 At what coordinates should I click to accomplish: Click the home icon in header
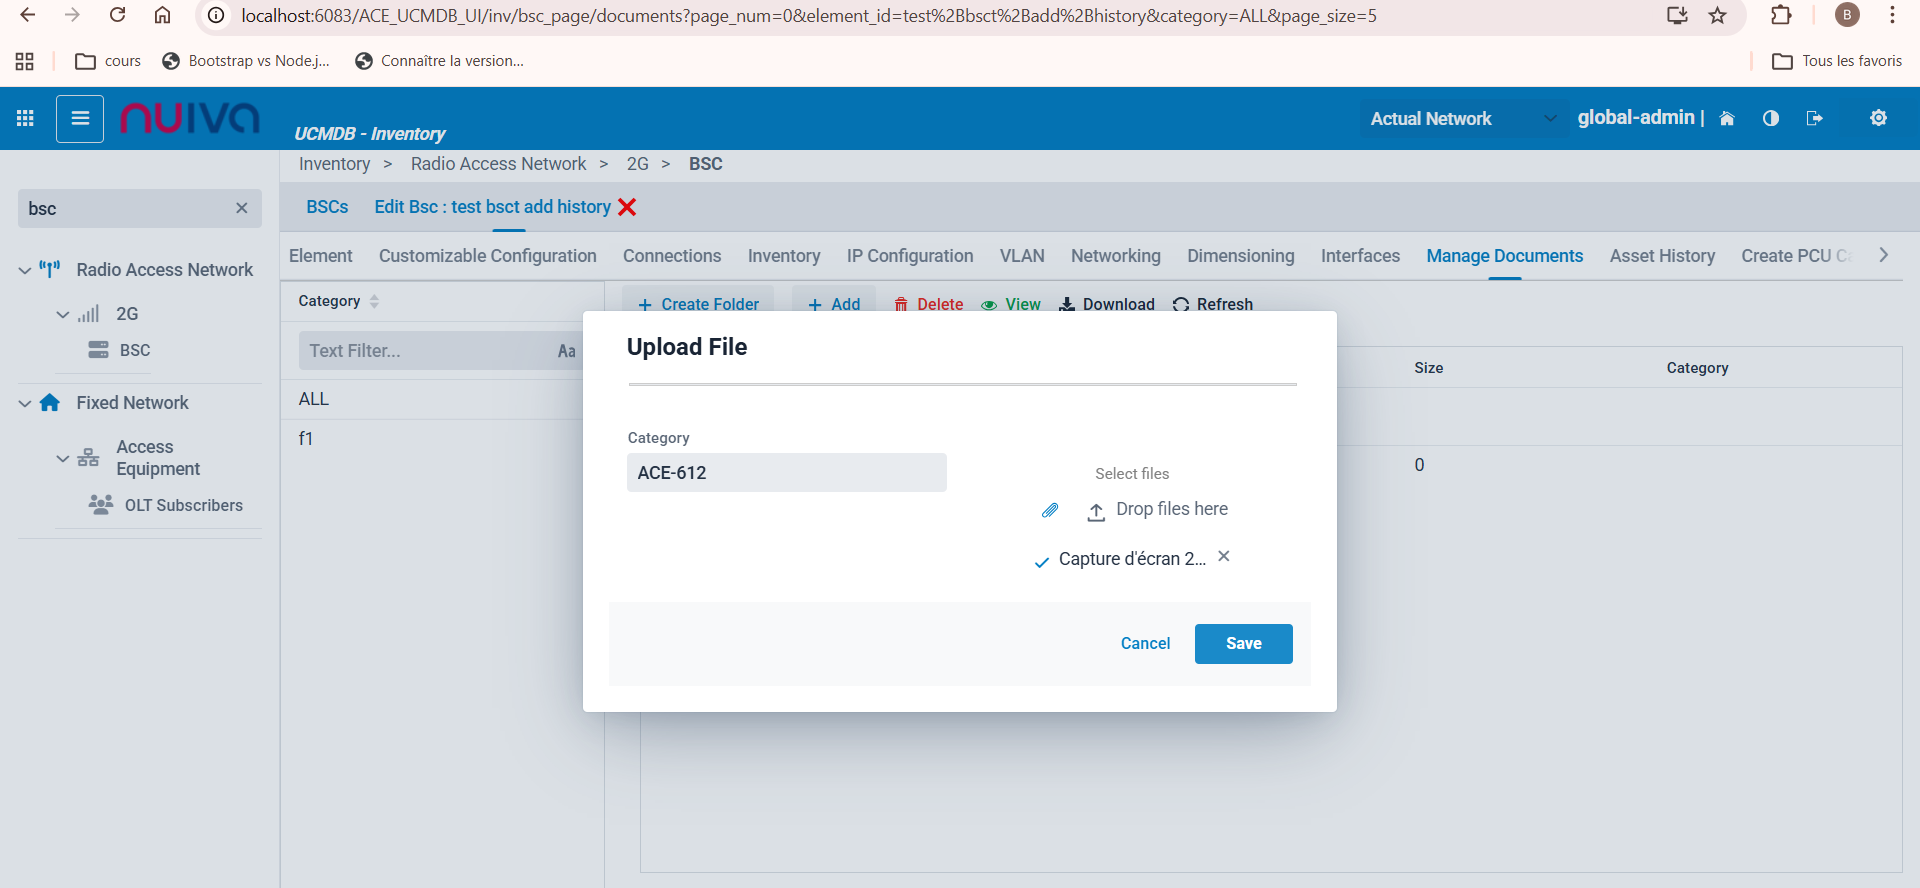[1727, 119]
